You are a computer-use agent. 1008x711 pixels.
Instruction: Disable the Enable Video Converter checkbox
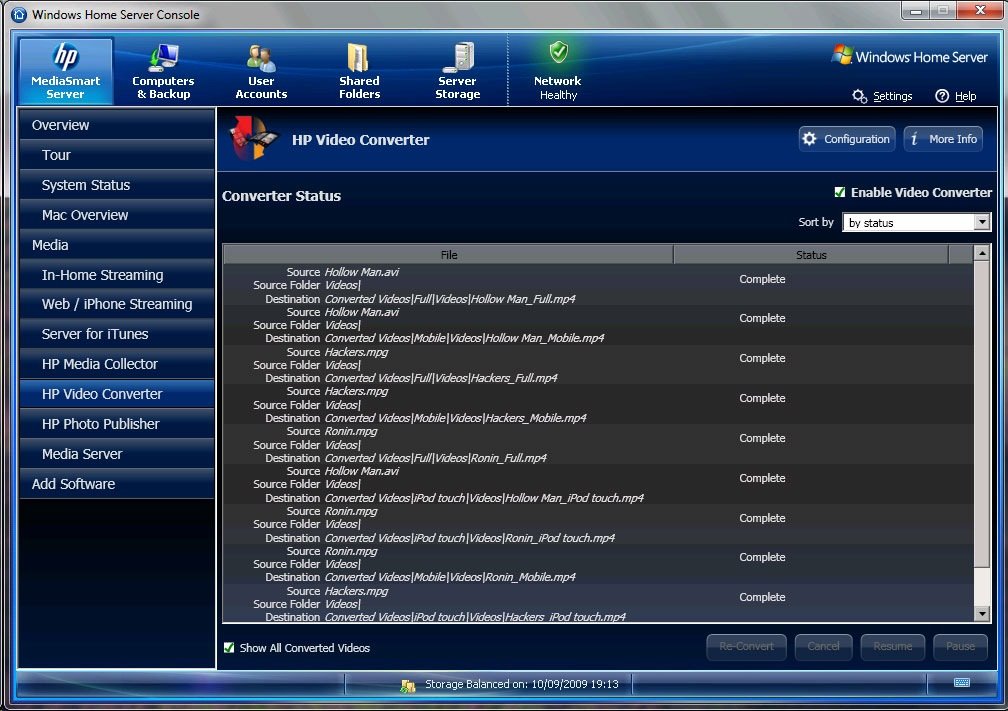[840, 192]
